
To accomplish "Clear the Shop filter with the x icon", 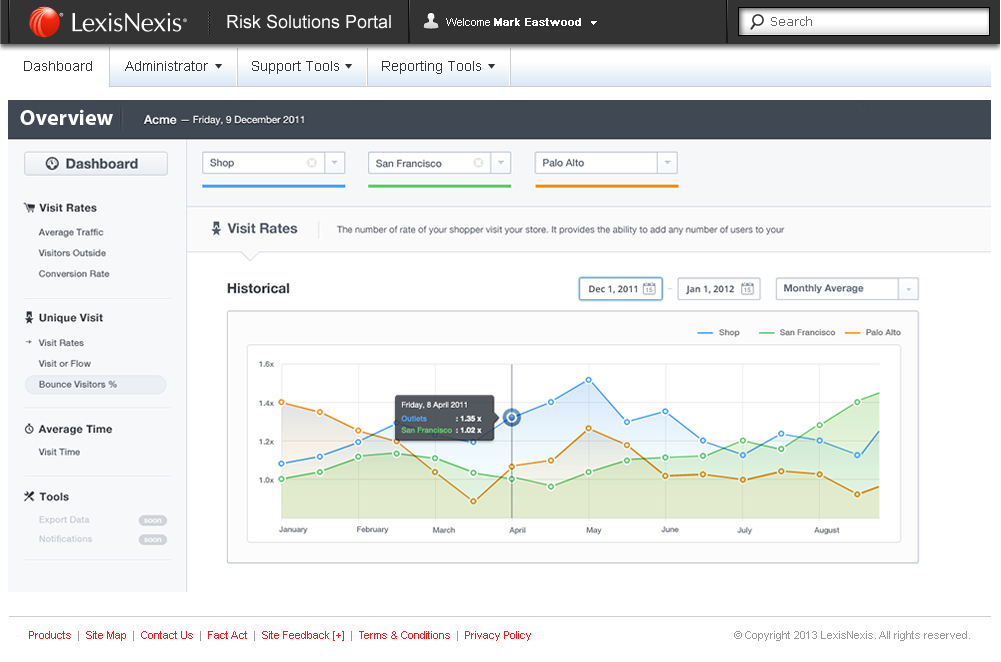I will (x=311, y=163).
